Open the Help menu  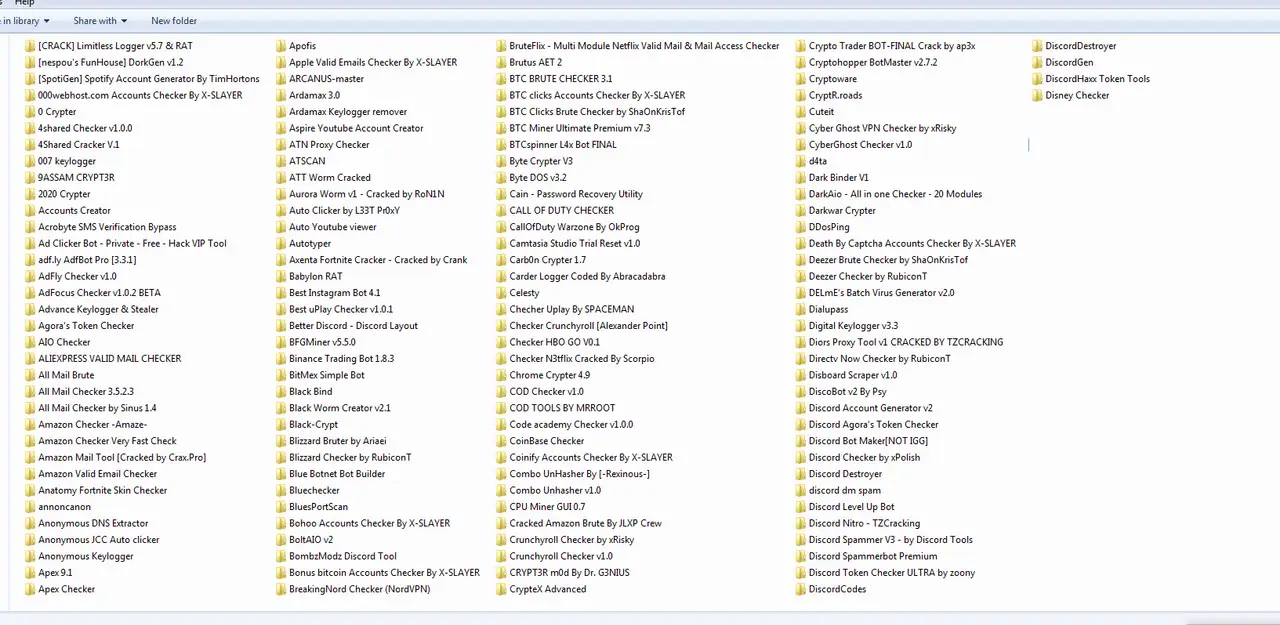click(24, 2)
